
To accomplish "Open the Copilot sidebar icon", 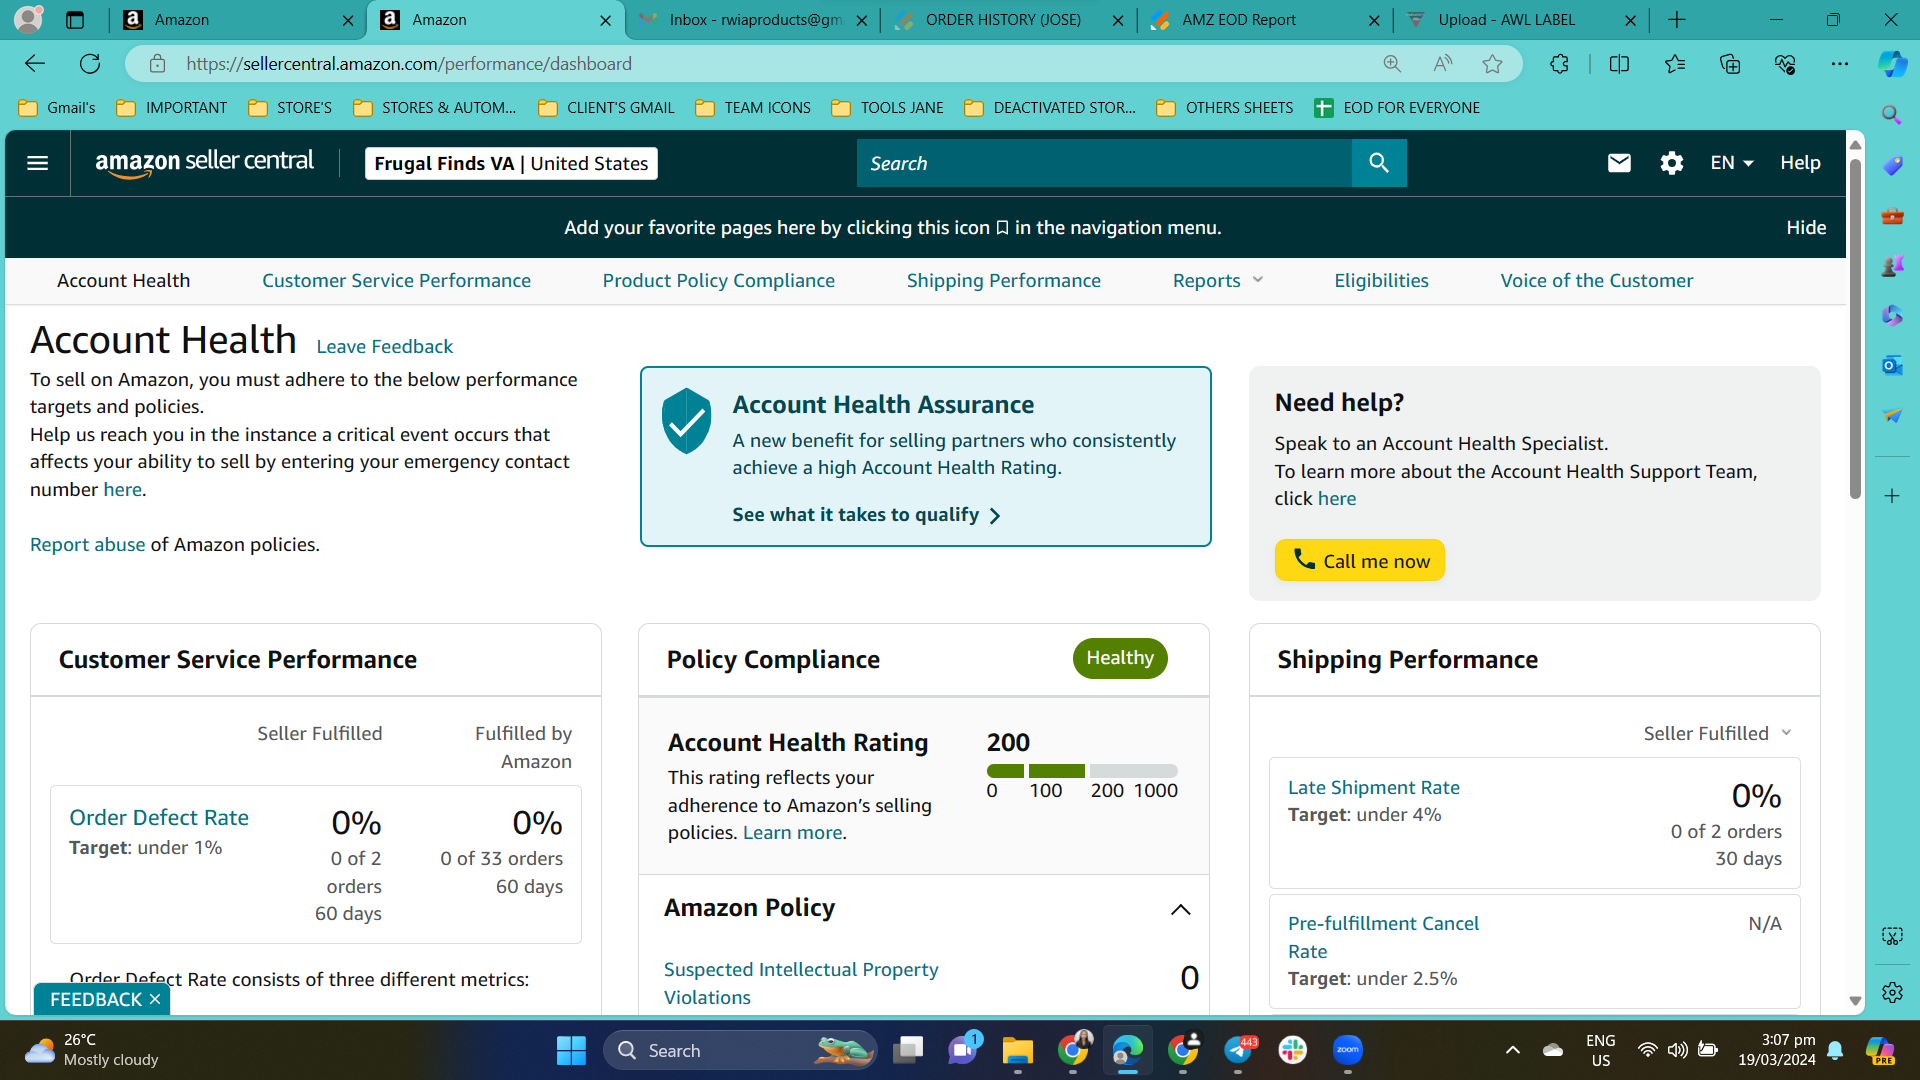I will (1892, 64).
